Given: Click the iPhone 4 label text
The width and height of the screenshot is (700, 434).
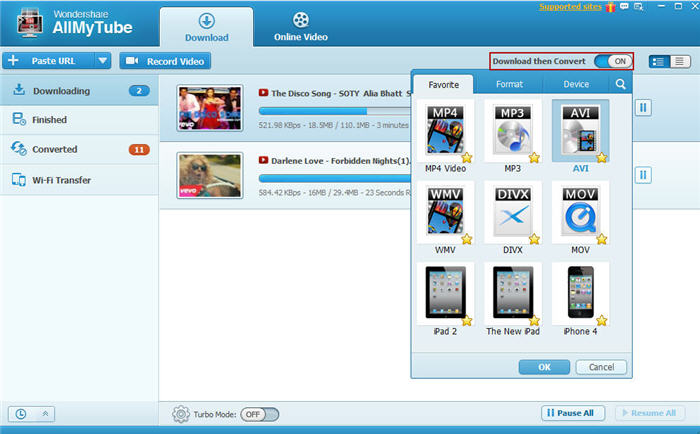Looking at the screenshot, I should coord(580,331).
